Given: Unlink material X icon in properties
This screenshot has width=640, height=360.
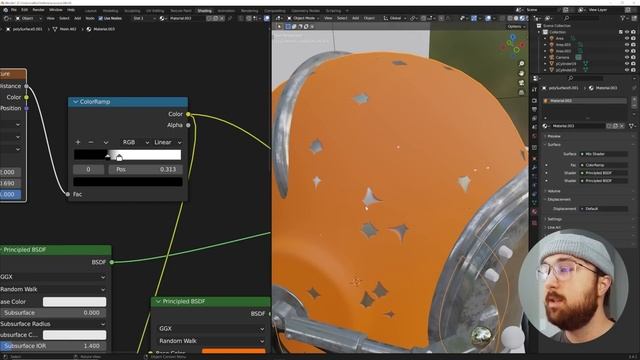Looking at the screenshot, I should (x=622, y=126).
